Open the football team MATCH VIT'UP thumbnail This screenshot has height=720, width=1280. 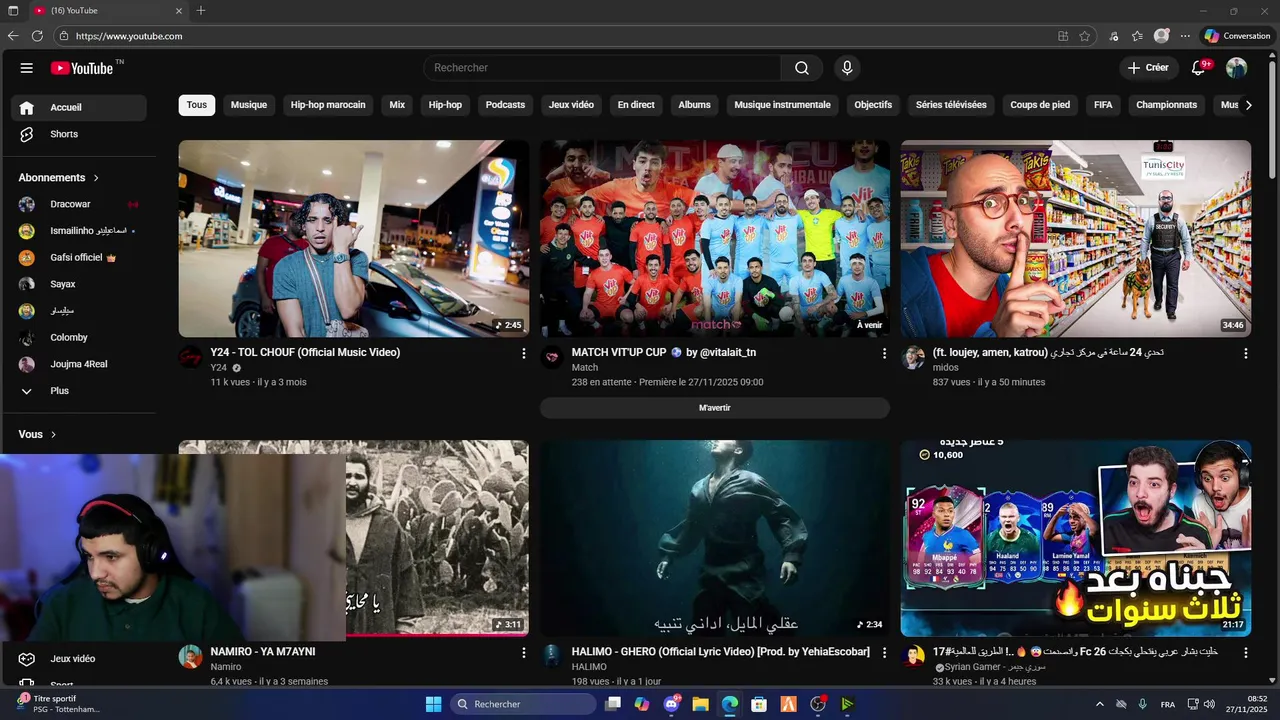point(715,238)
